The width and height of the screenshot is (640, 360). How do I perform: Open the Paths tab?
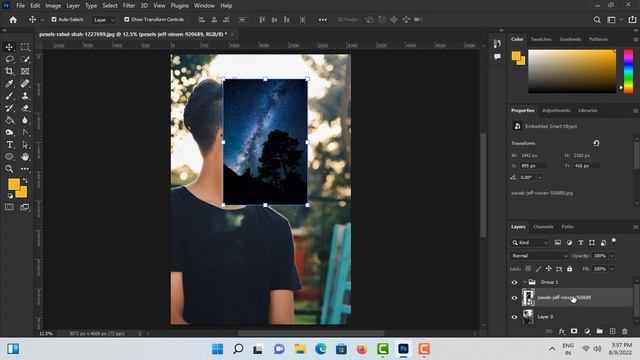click(x=567, y=227)
